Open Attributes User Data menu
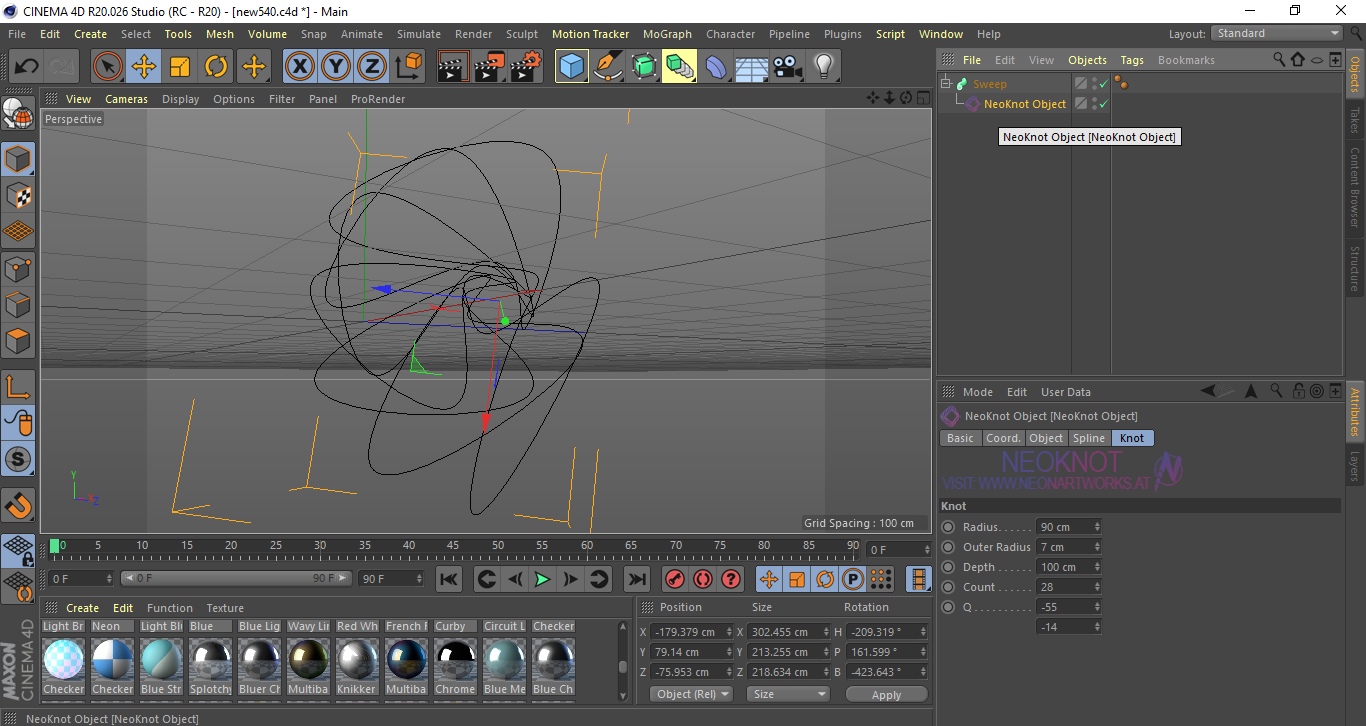This screenshot has height=726, width=1366. [x=1066, y=392]
